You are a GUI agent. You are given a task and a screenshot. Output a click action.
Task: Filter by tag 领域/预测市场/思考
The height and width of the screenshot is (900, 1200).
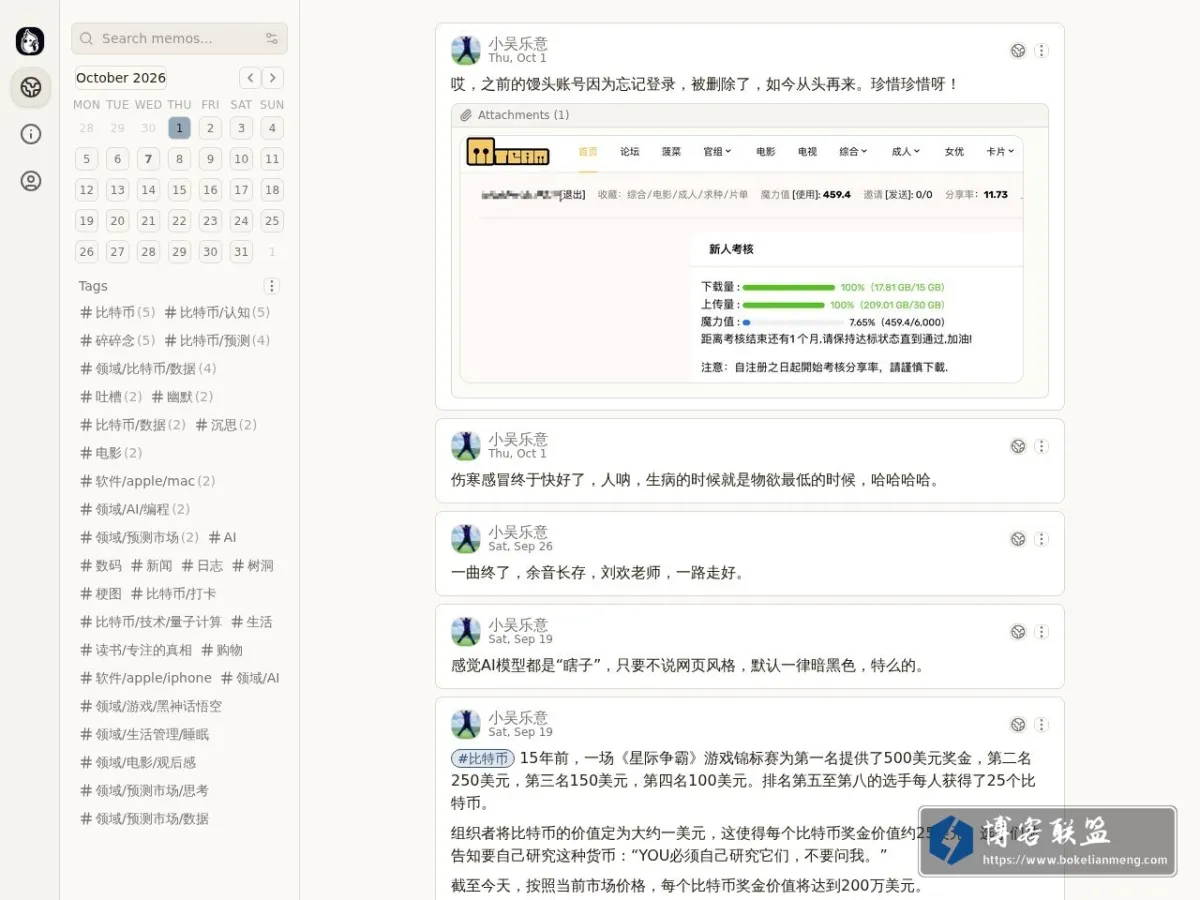[145, 790]
